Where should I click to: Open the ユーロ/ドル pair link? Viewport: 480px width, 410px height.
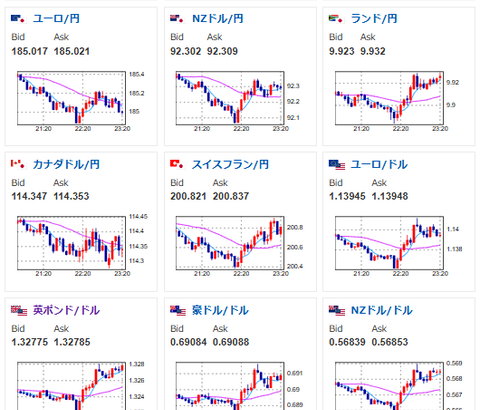[379, 164]
